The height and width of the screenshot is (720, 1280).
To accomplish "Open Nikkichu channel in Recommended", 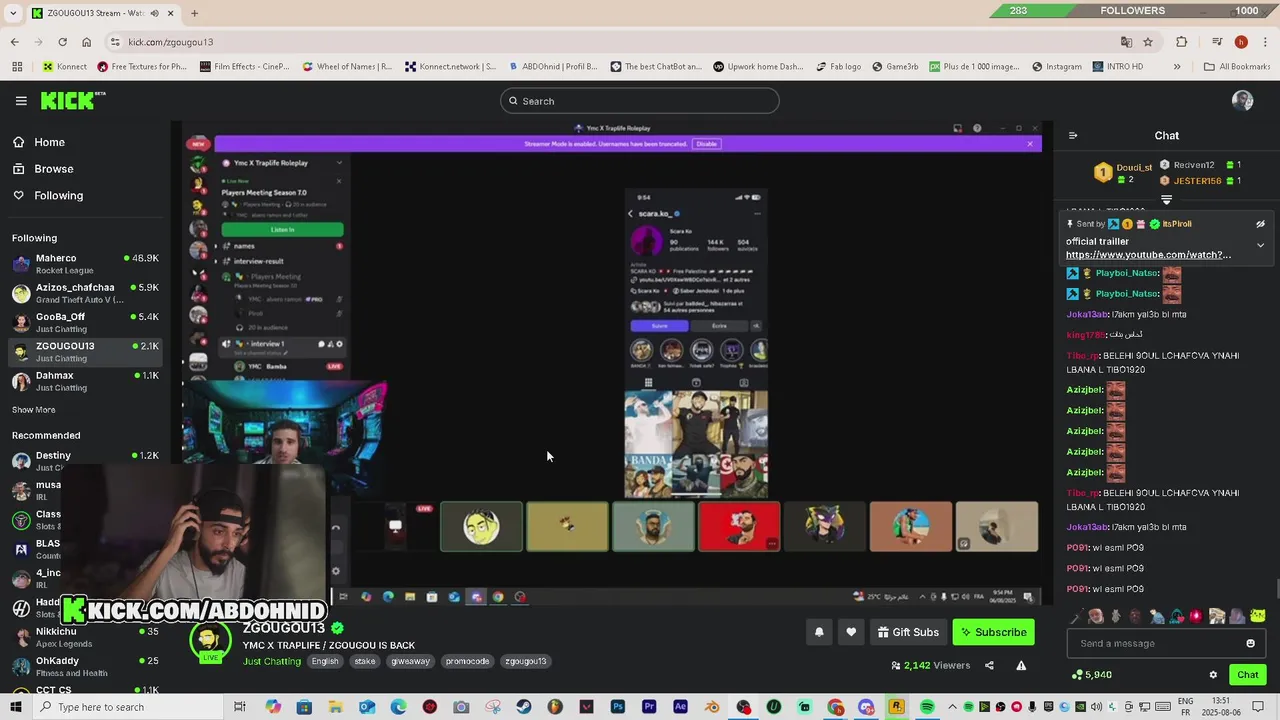I will 86,637.
